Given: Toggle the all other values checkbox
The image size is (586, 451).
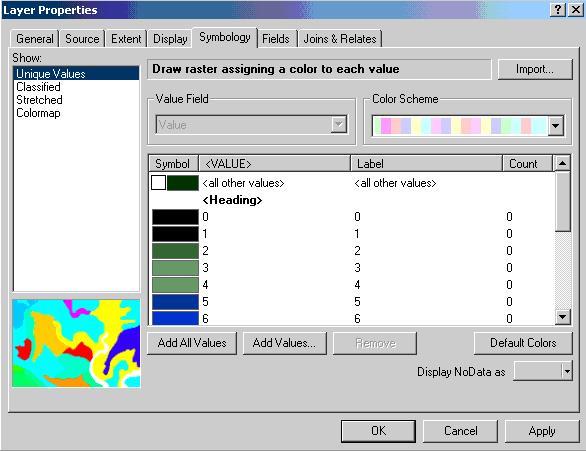Looking at the screenshot, I should [x=158, y=183].
